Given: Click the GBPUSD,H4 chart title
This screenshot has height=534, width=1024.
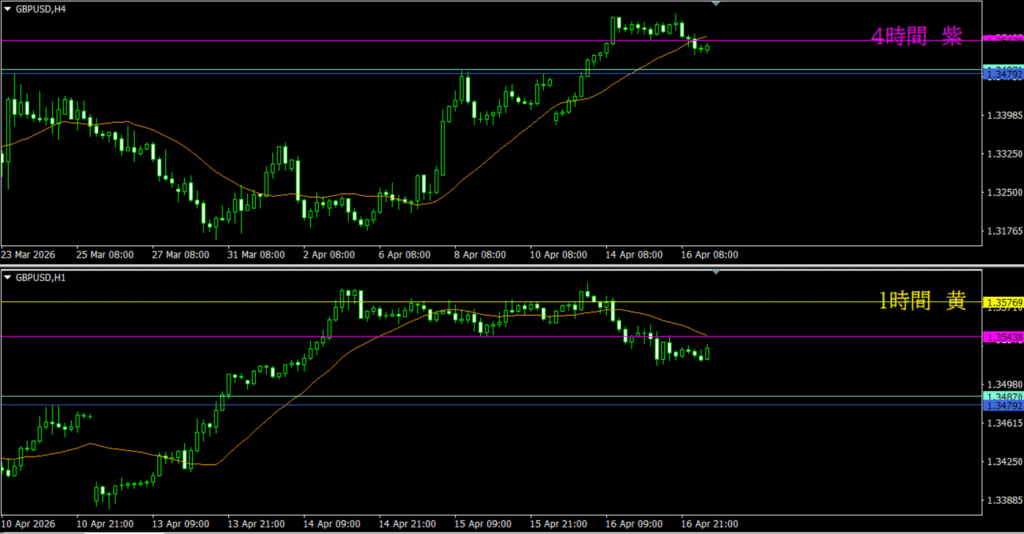Looking at the screenshot, I should coord(43,7).
